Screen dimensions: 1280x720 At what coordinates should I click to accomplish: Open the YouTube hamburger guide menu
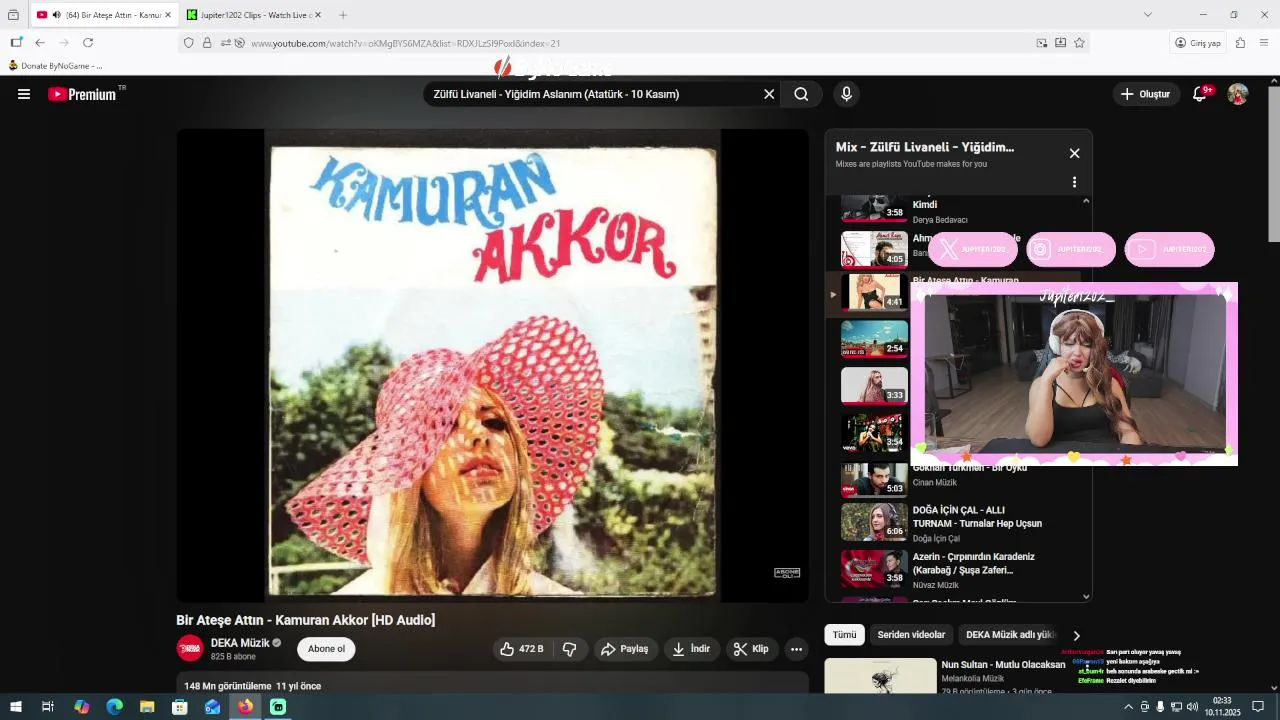[x=24, y=94]
